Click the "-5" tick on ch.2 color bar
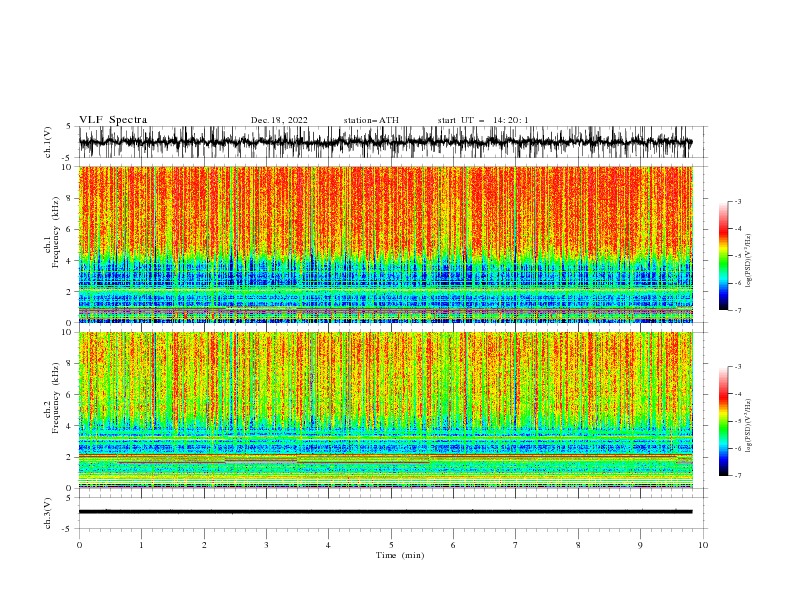This screenshot has width=792, height=612. coord(737,422)
